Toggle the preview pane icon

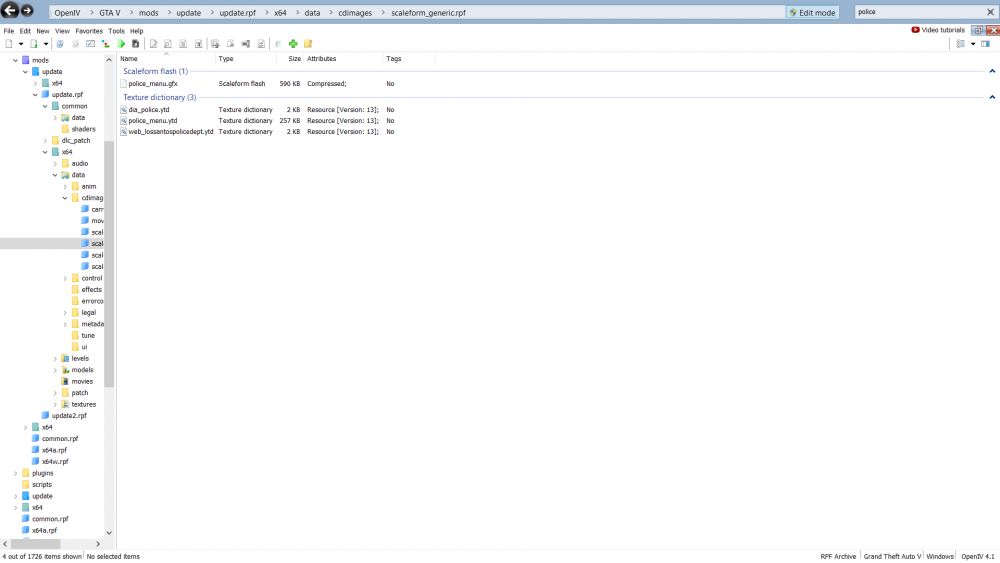click(x=985, y=44)
